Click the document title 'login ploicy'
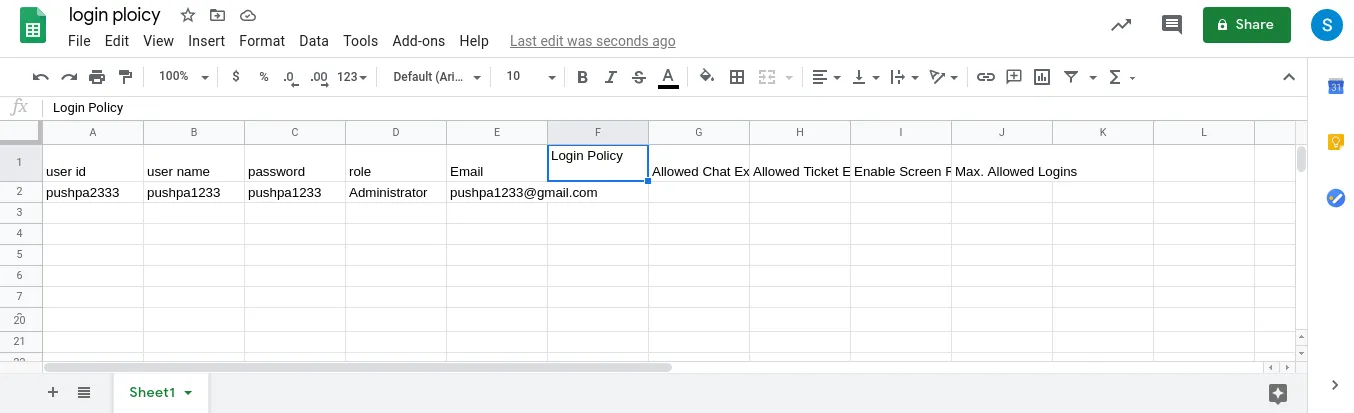Image resolution: width=1354 pixels, height=413 pixels. click(114, 15)
